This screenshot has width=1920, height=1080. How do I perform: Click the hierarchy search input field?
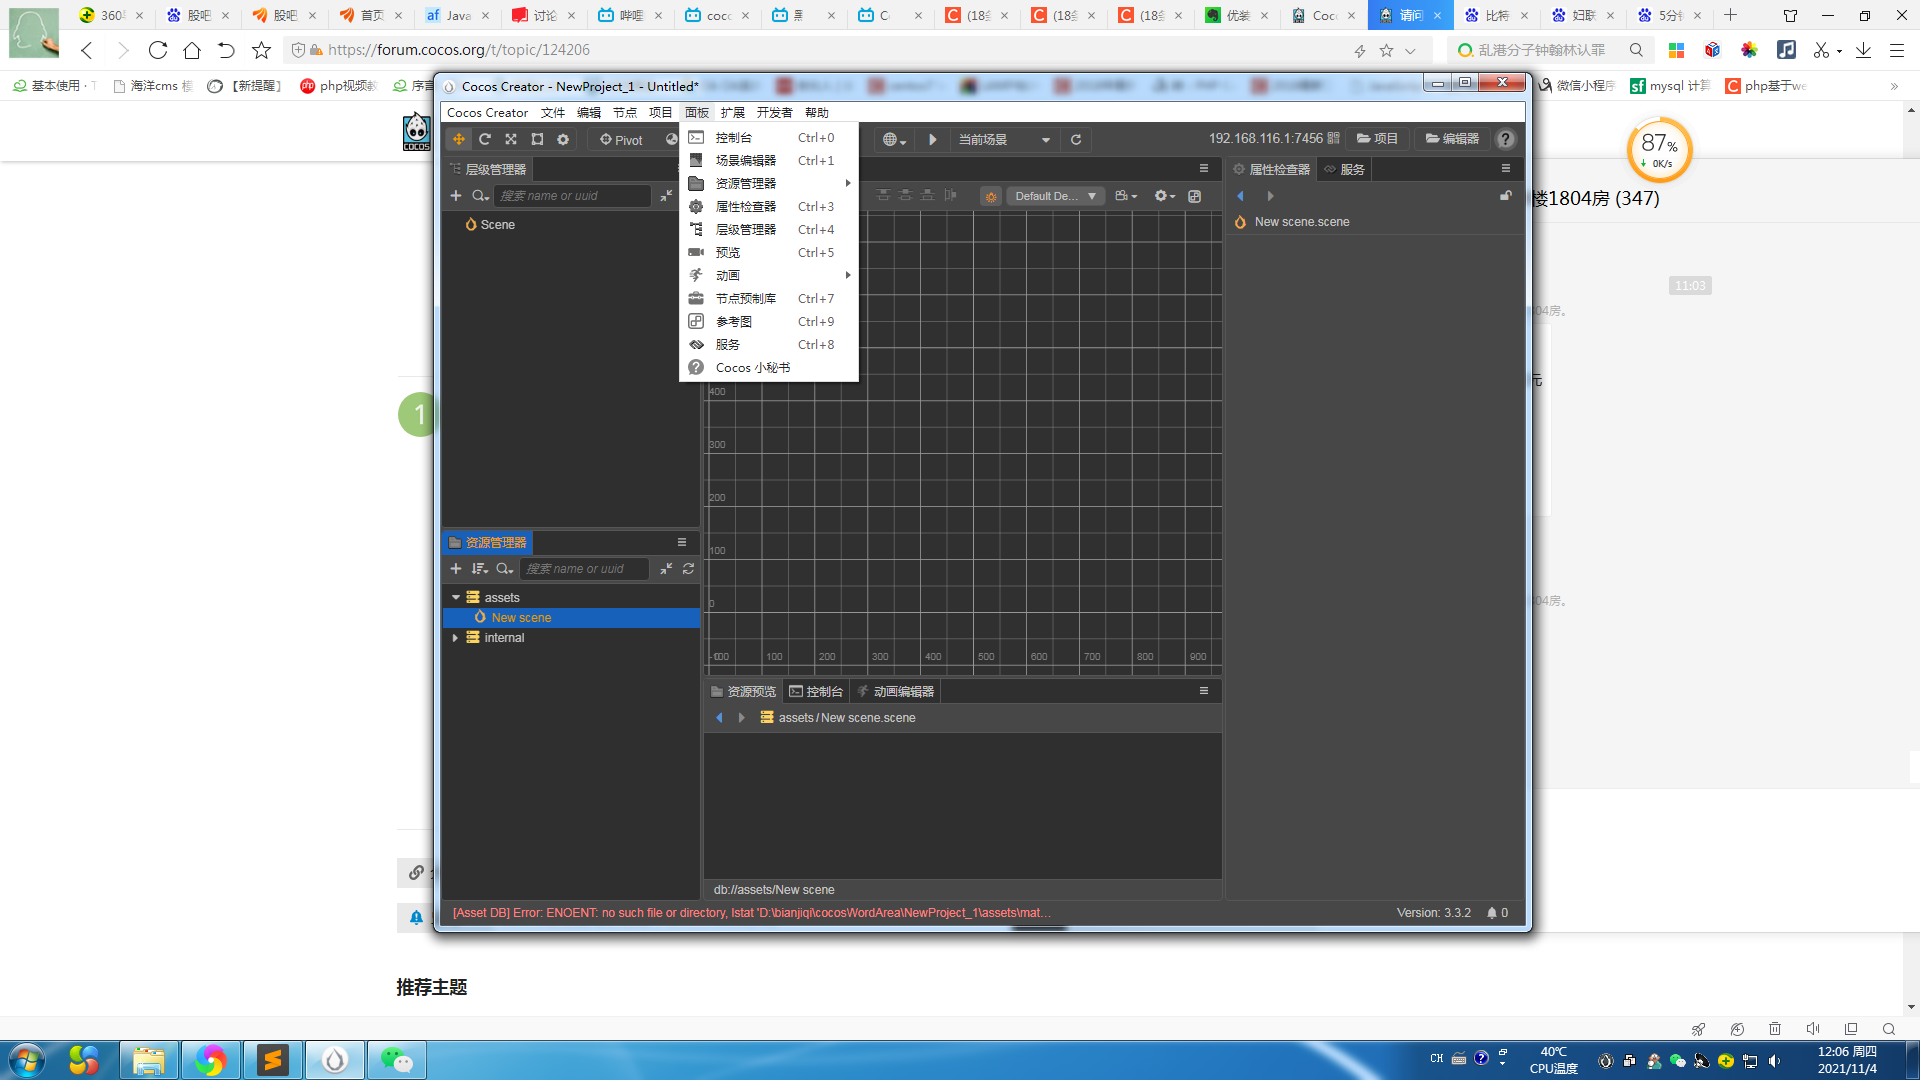pos(572,196)
